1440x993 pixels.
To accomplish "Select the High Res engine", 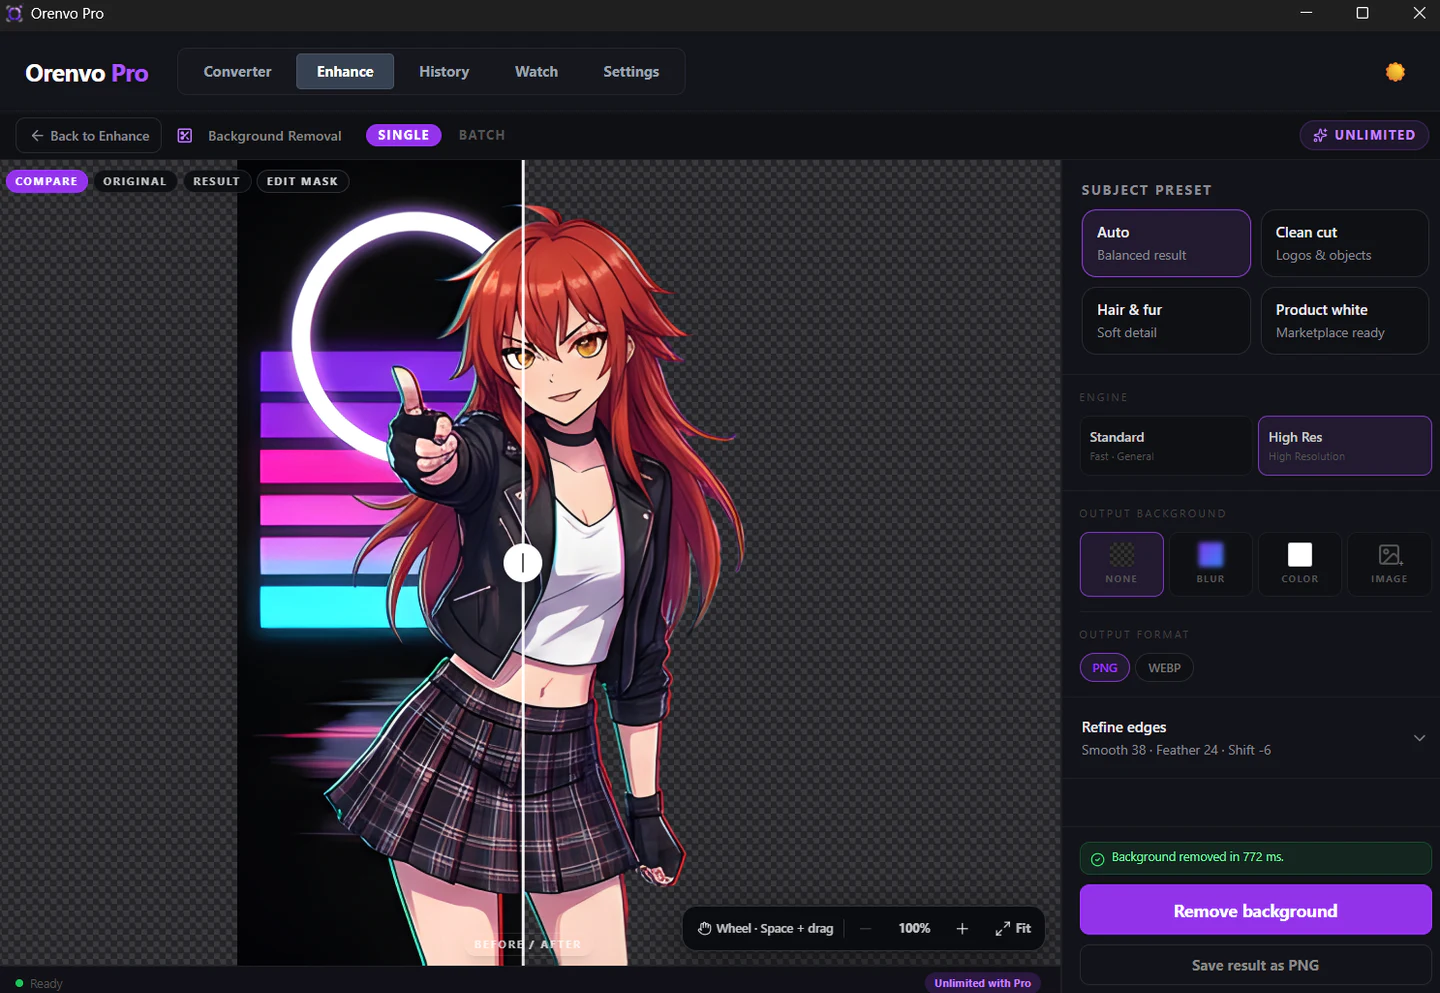I will (1344, 446).
